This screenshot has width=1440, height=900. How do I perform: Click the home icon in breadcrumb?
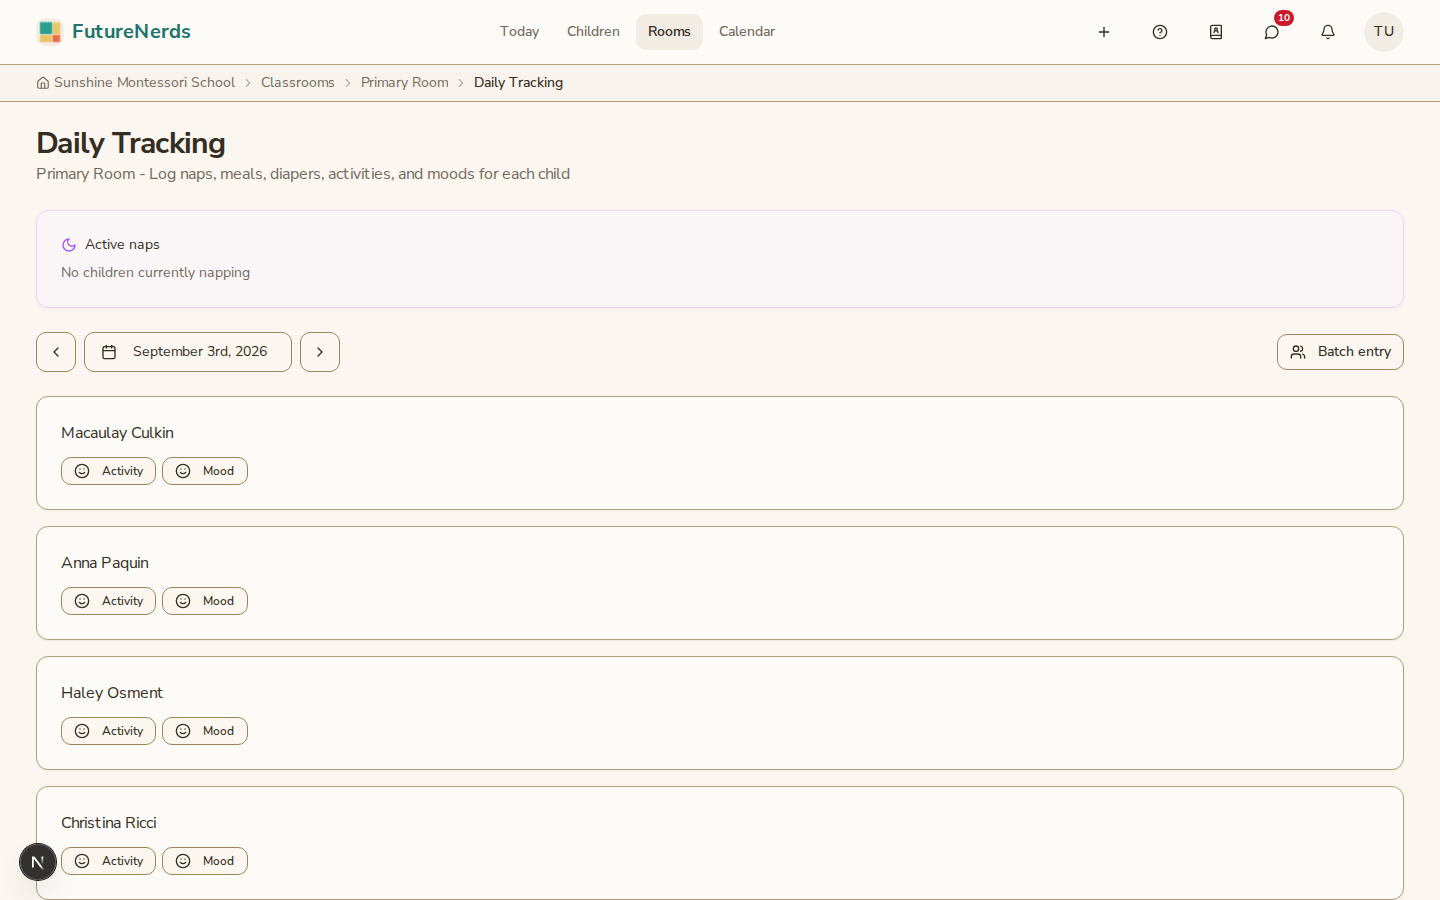43,83
